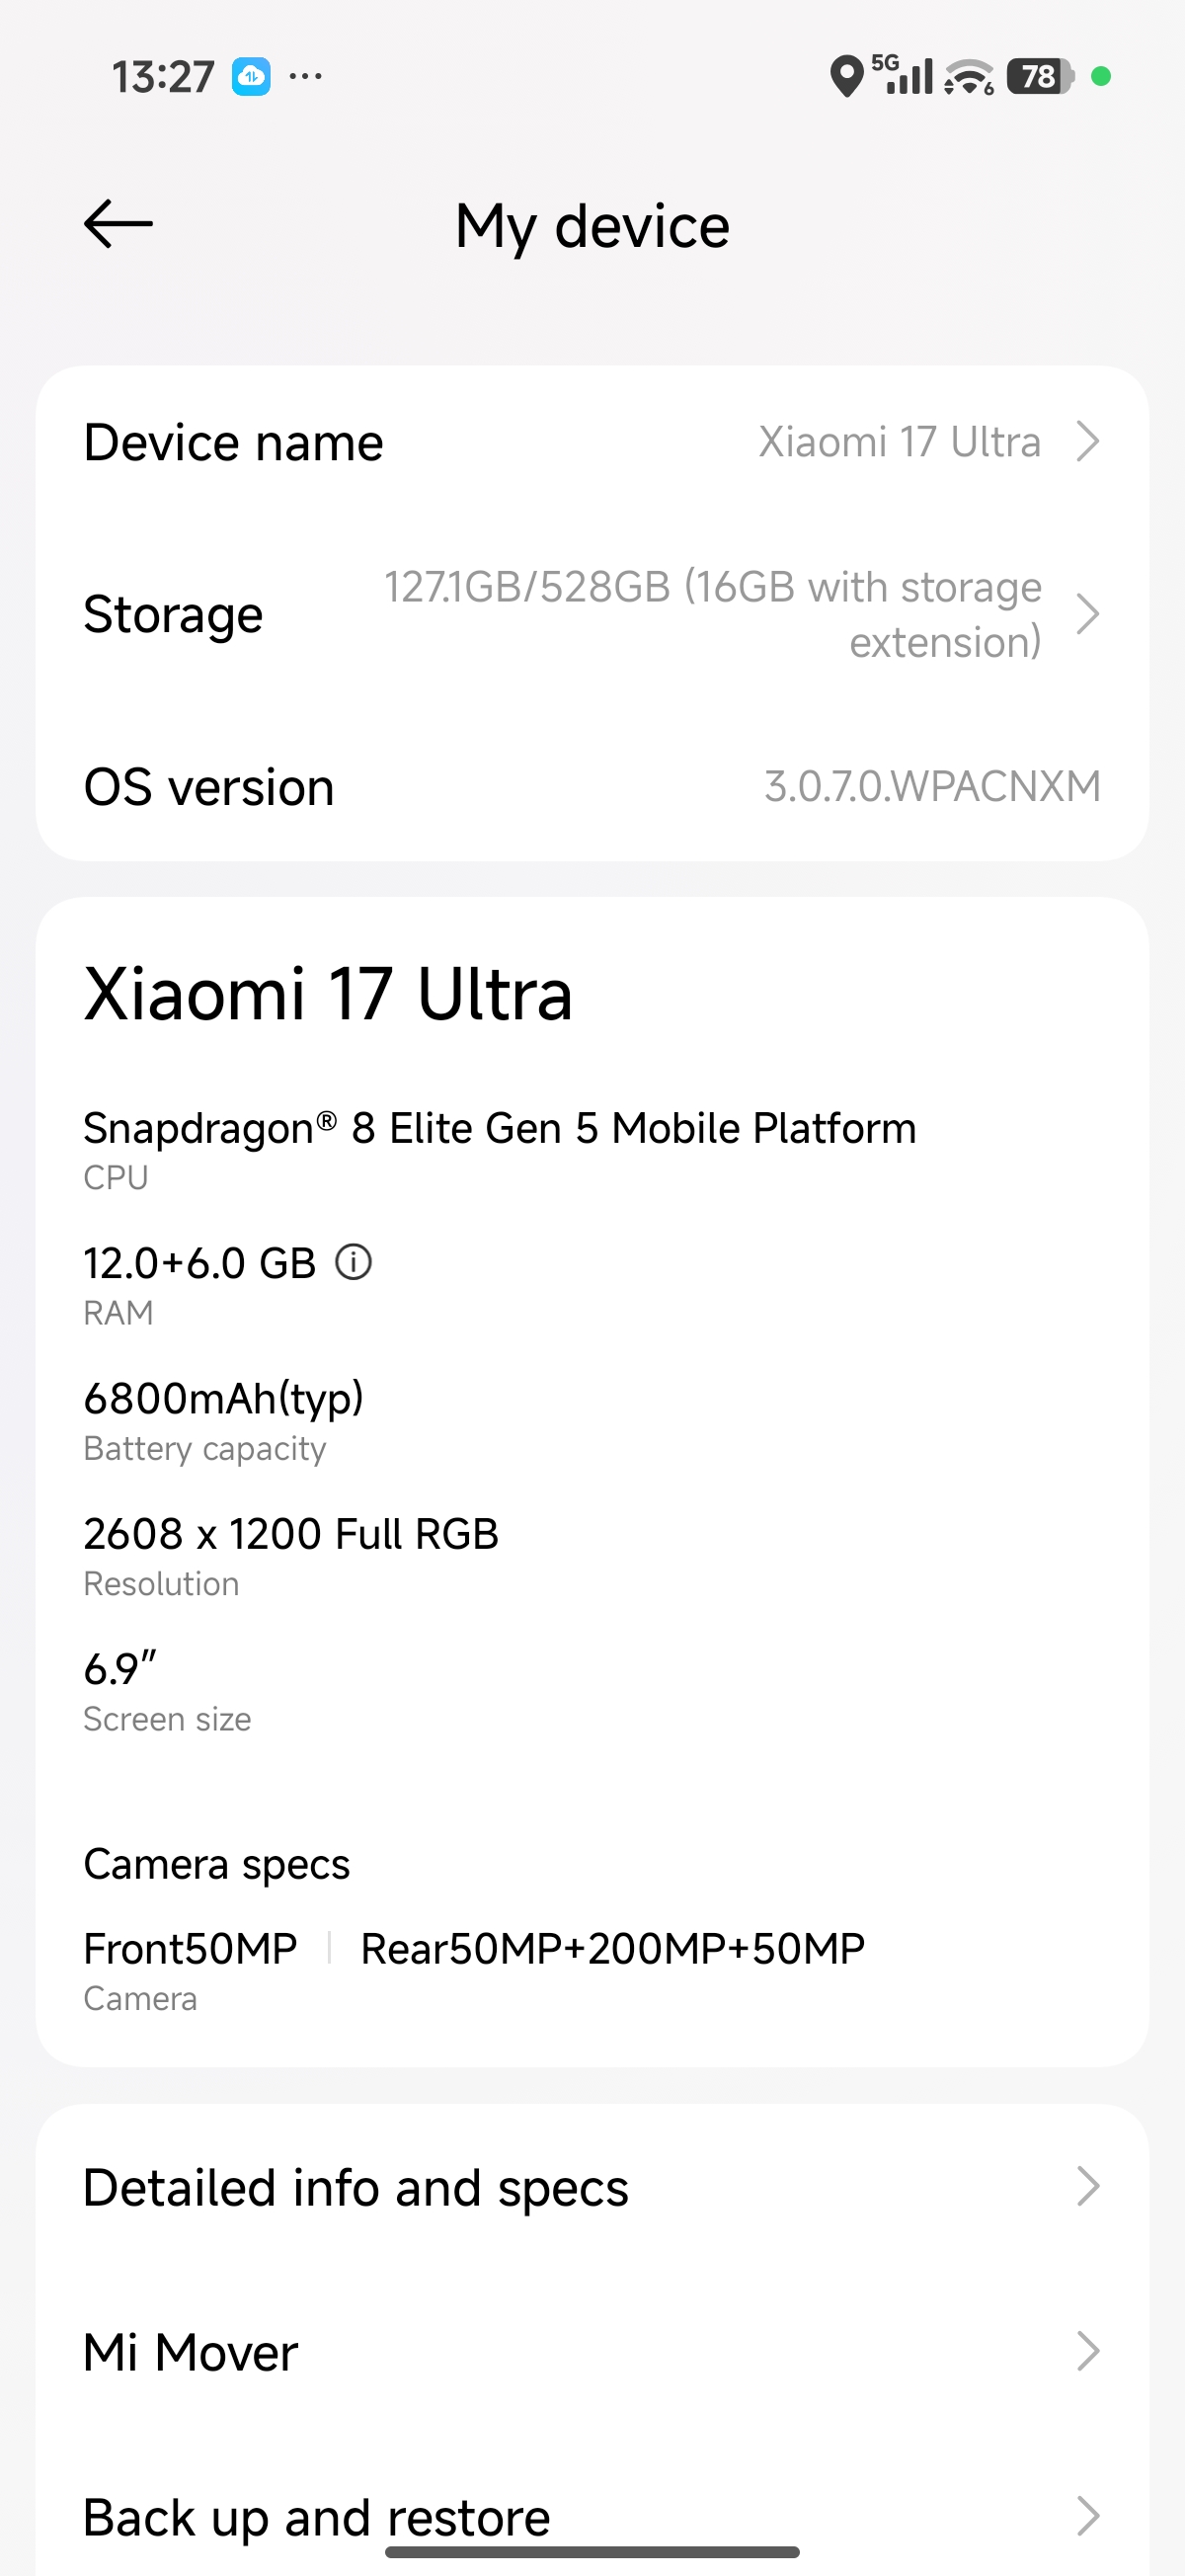Tap the Wi-Fi status icon
1185x2576 pixels.
(x=969, y=77)
